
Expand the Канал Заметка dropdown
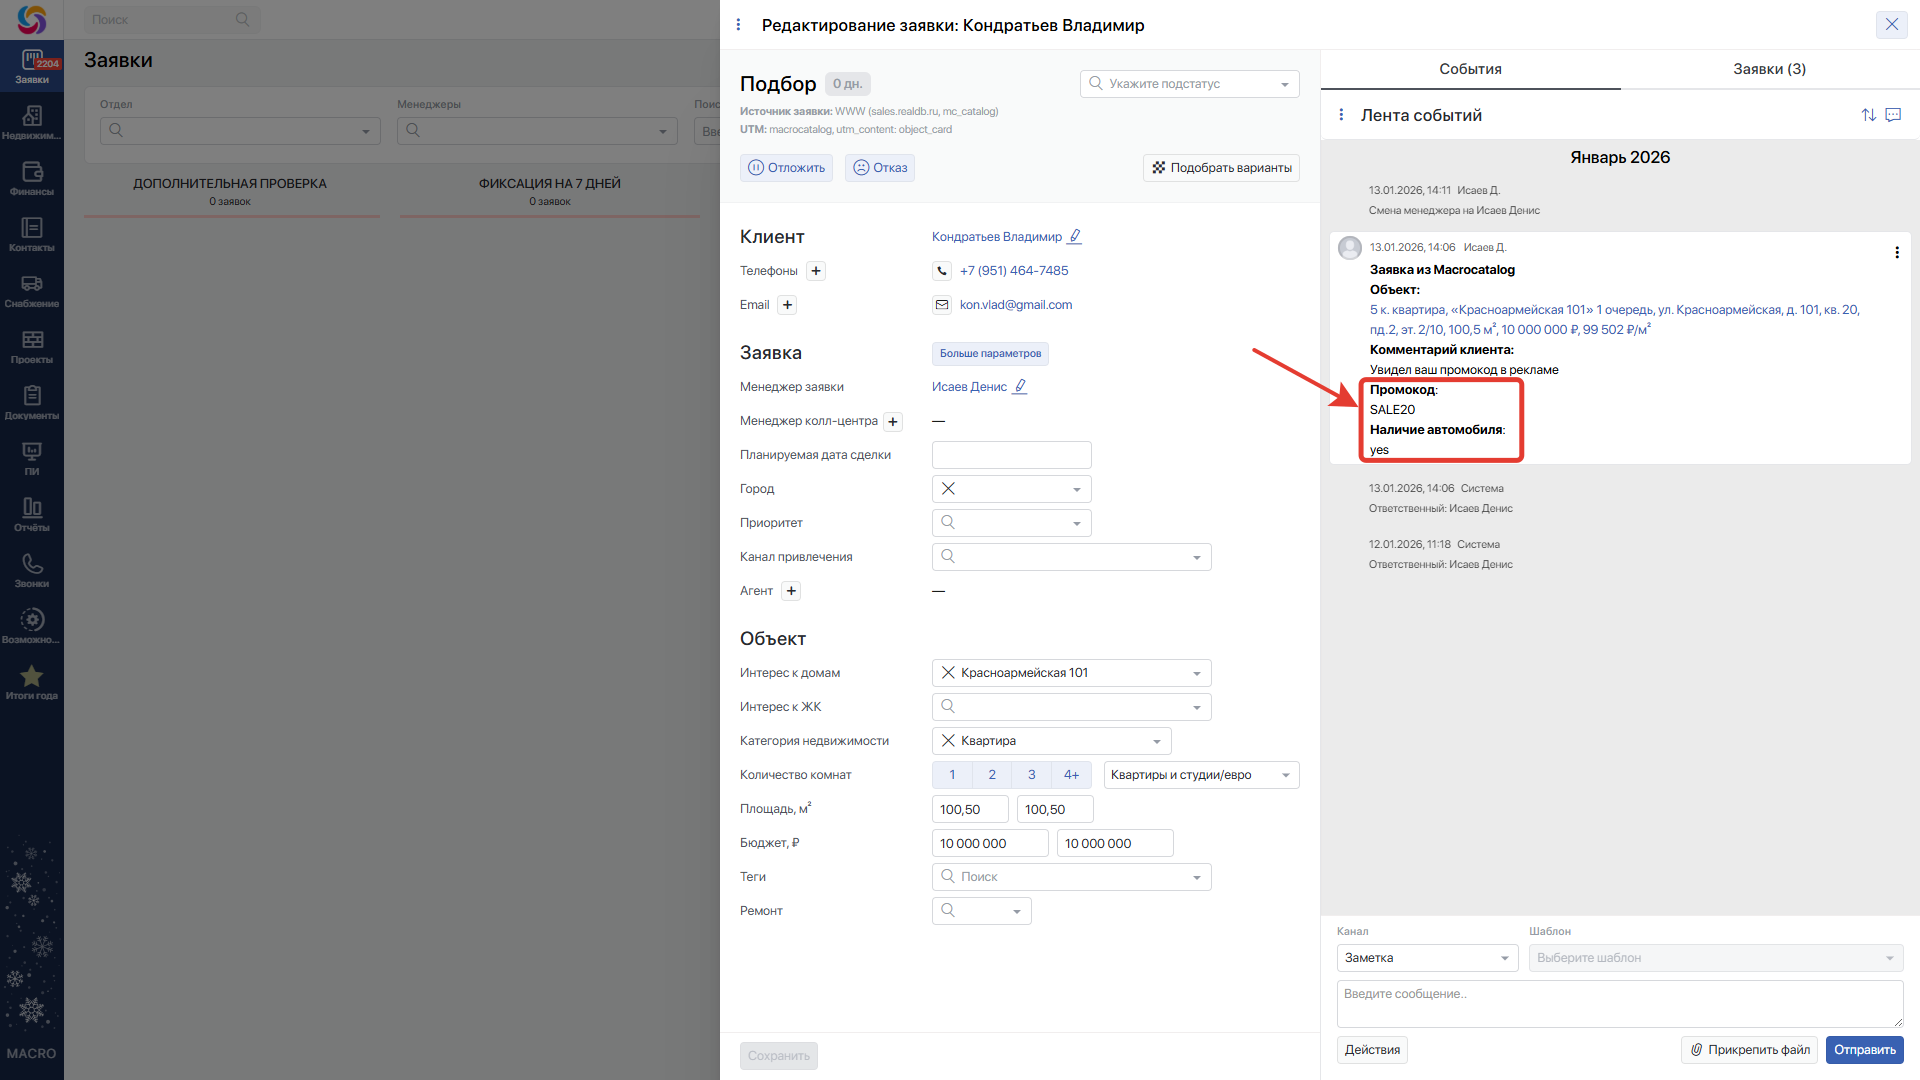point(1427,958)
